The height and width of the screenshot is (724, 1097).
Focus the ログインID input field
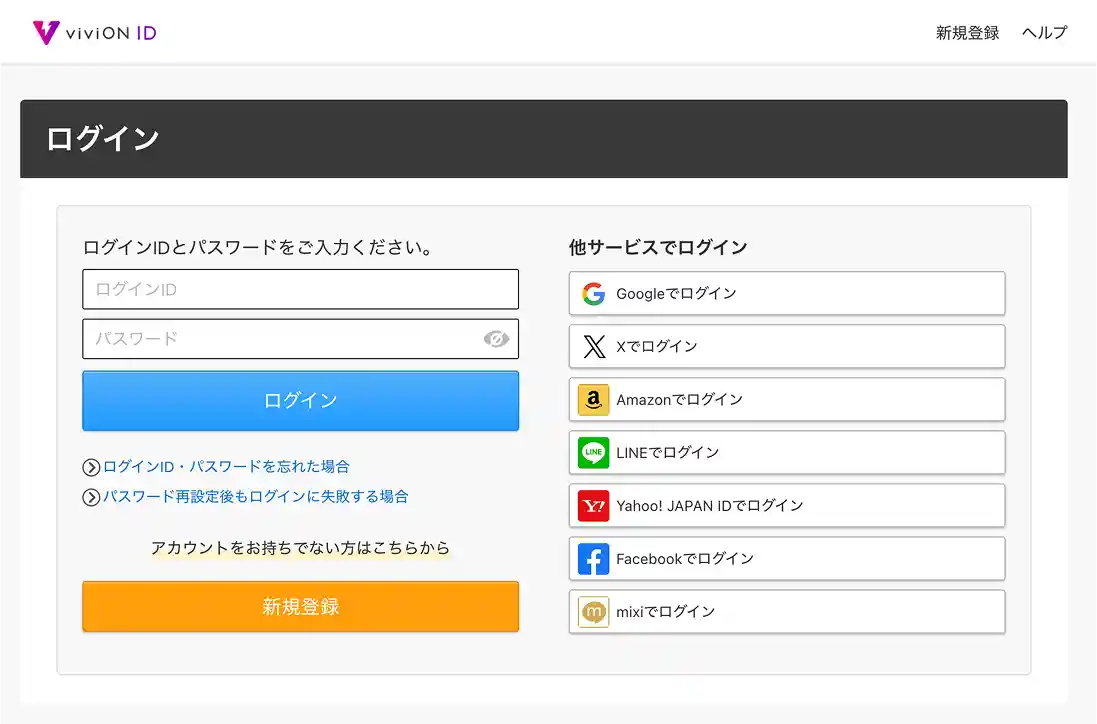click(x=301, y=290)
